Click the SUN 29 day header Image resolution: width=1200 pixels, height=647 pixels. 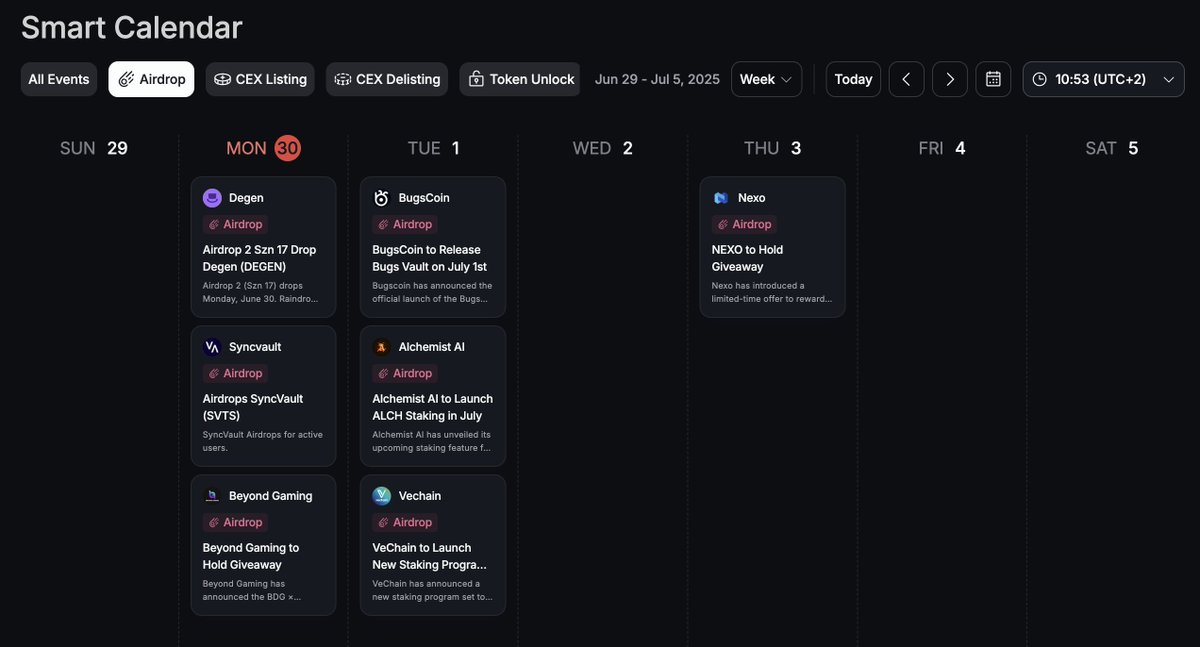[x=94, y=148]
